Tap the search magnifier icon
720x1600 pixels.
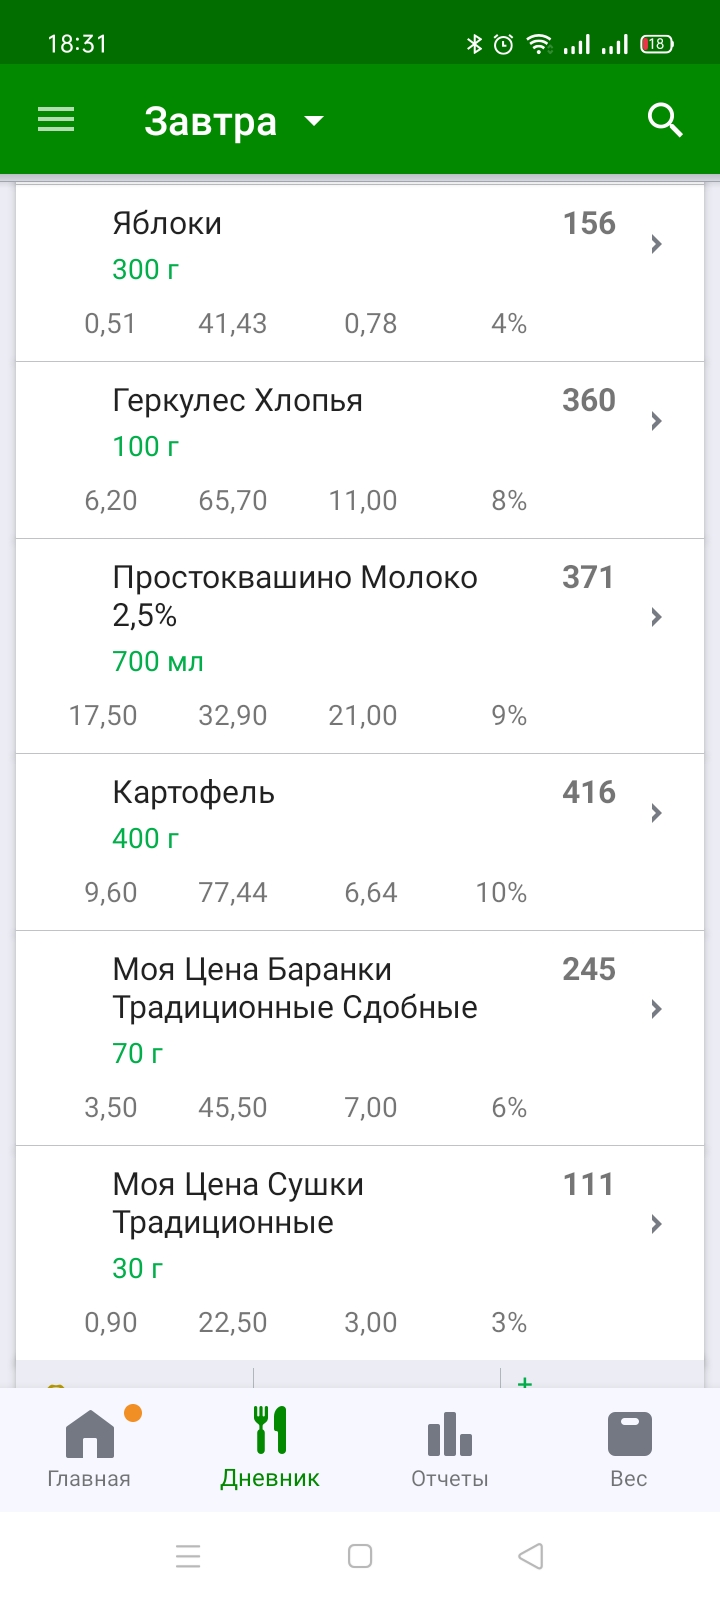tap(665, 121)
